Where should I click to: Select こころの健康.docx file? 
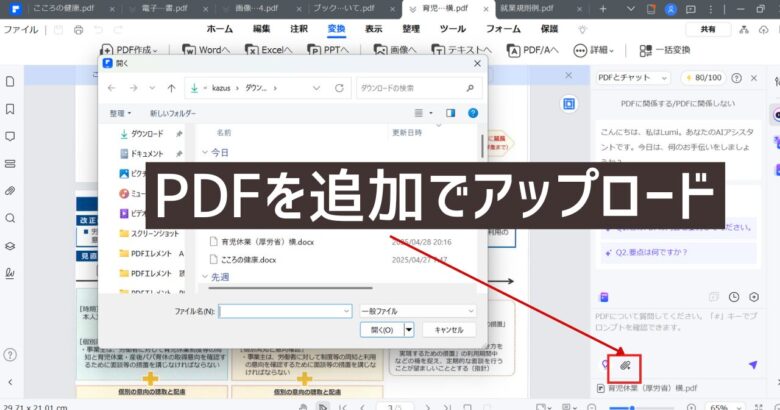248,260
